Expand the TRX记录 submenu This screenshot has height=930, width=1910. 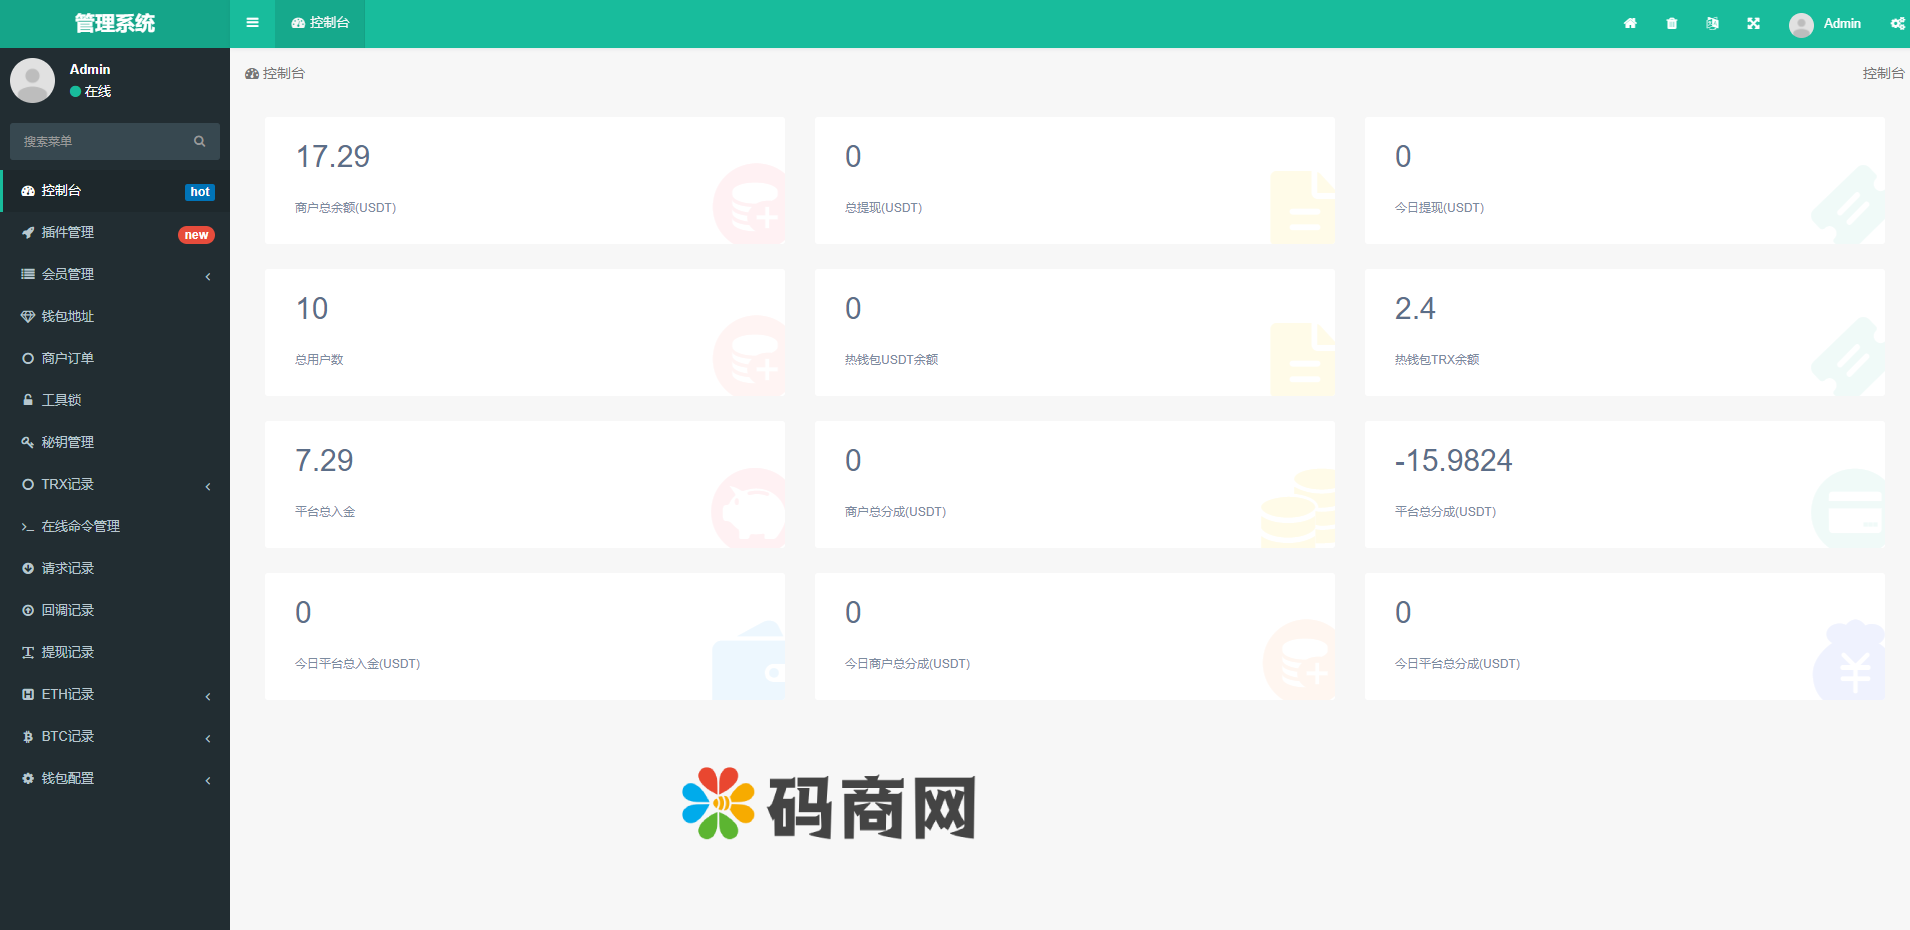click(x=115, y=484)
